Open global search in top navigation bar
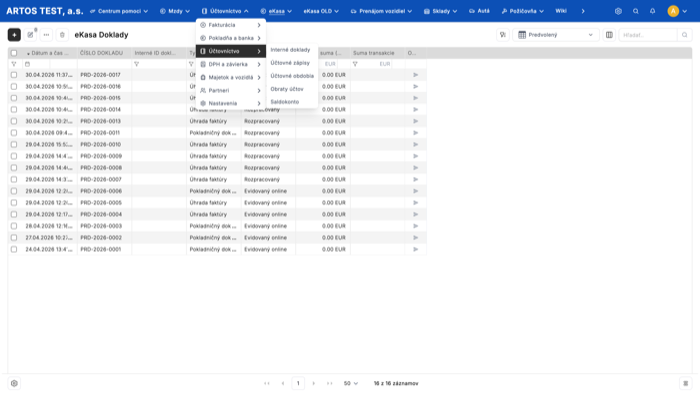 pyautogui.click(x=635, y=11)
